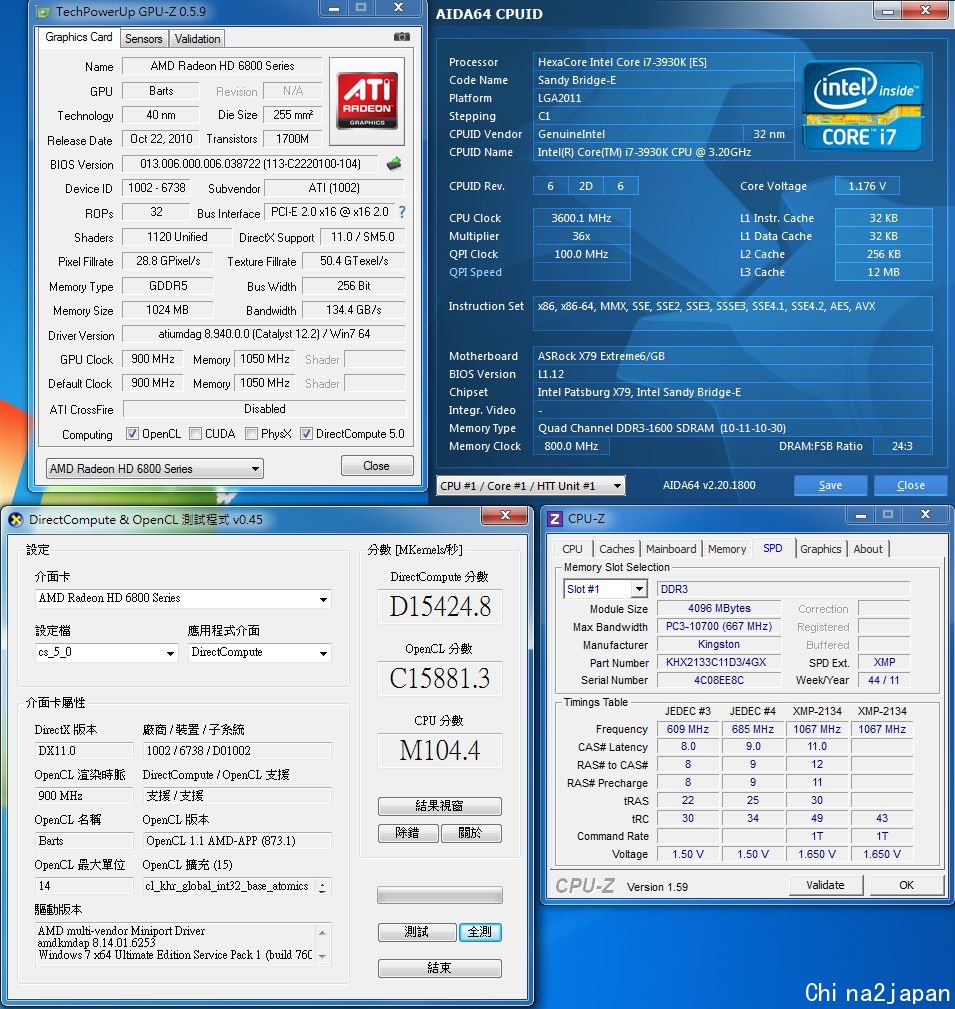The height and width of the screenshot is (1009, 955).
Task: Click the Driver Version field in GPU-Z
Action: coord(264,334)
